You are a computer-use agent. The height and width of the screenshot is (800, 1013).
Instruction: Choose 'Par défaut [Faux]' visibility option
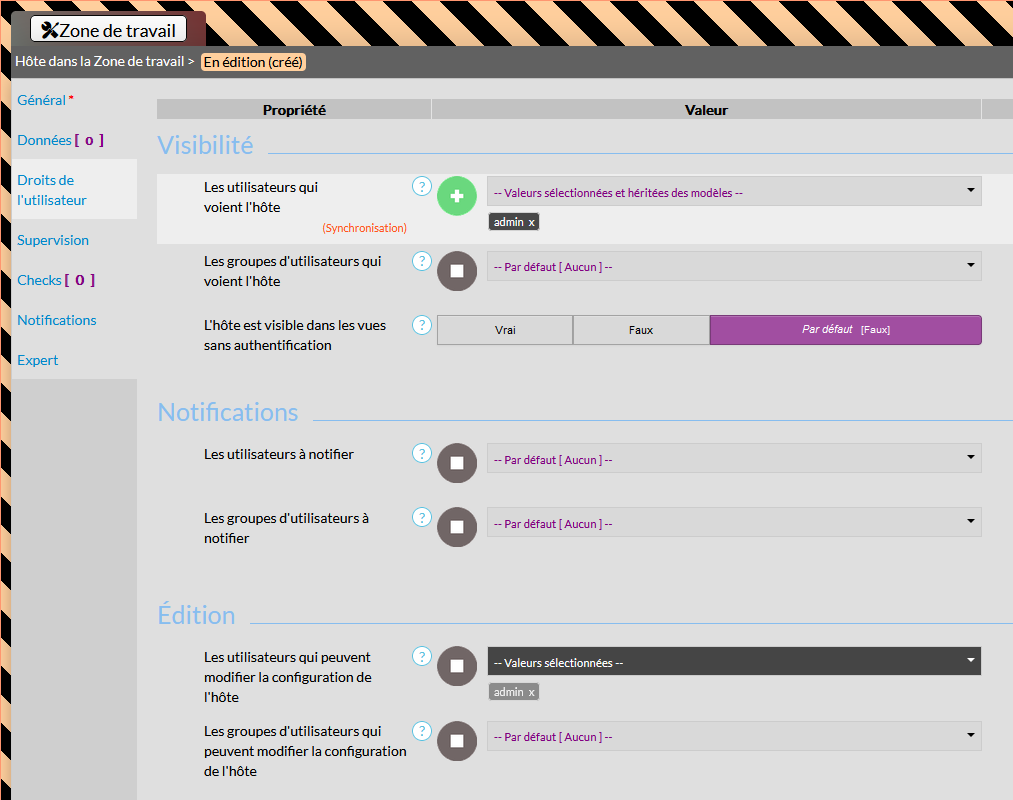[x=845, y=330]
